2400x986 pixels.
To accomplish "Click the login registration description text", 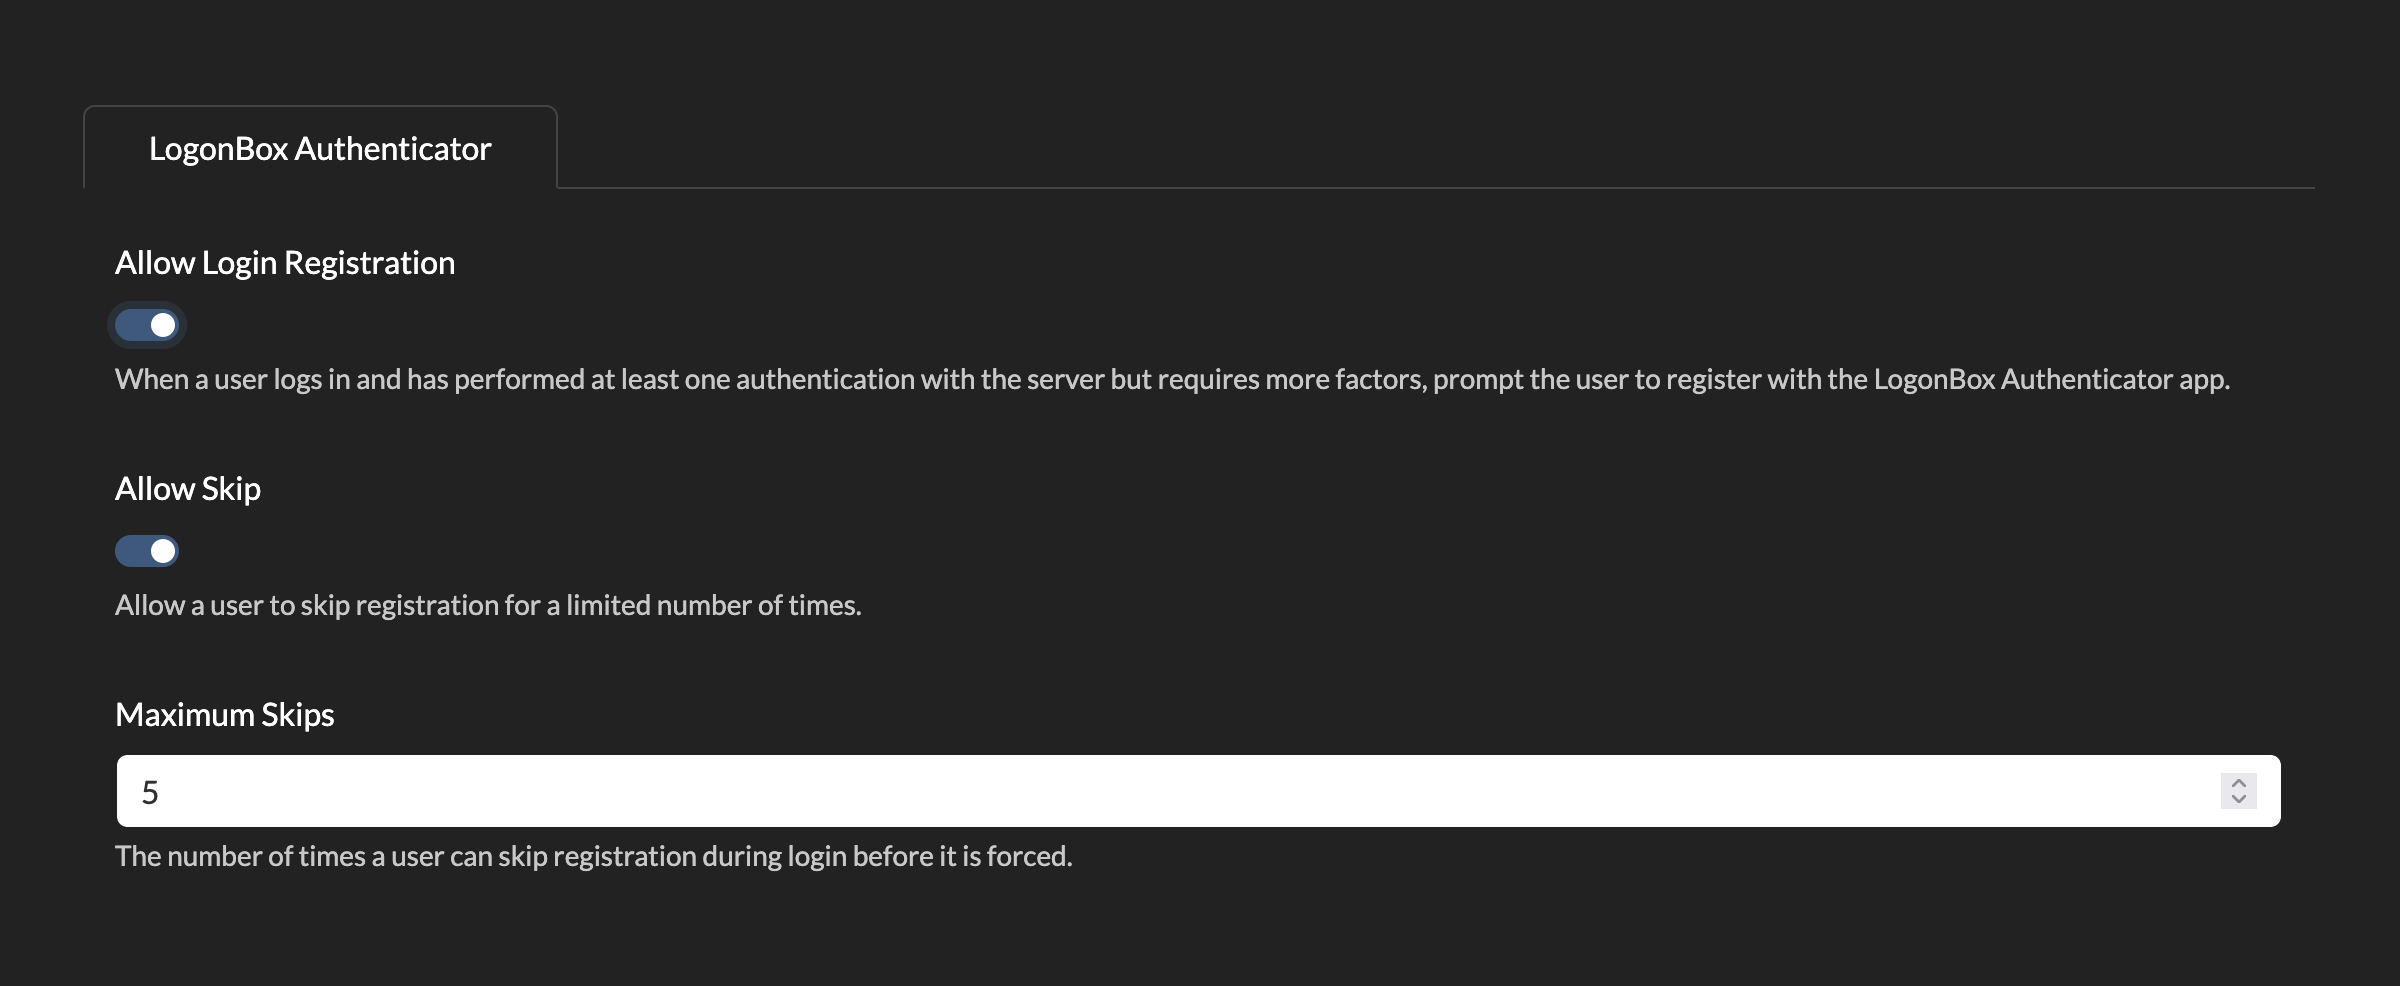I will (x=1000, y=380).
